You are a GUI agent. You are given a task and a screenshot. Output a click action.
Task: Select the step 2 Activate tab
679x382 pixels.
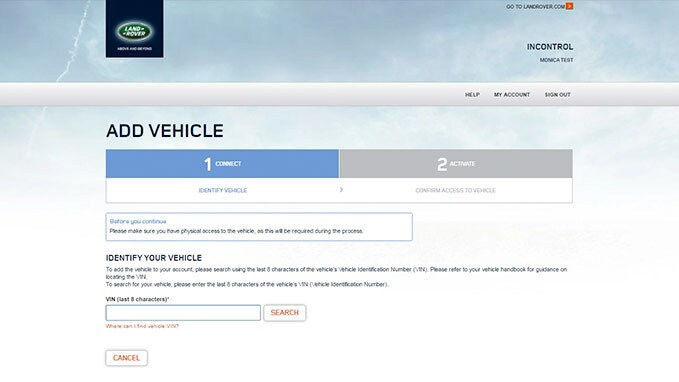[x=456, y=164]
